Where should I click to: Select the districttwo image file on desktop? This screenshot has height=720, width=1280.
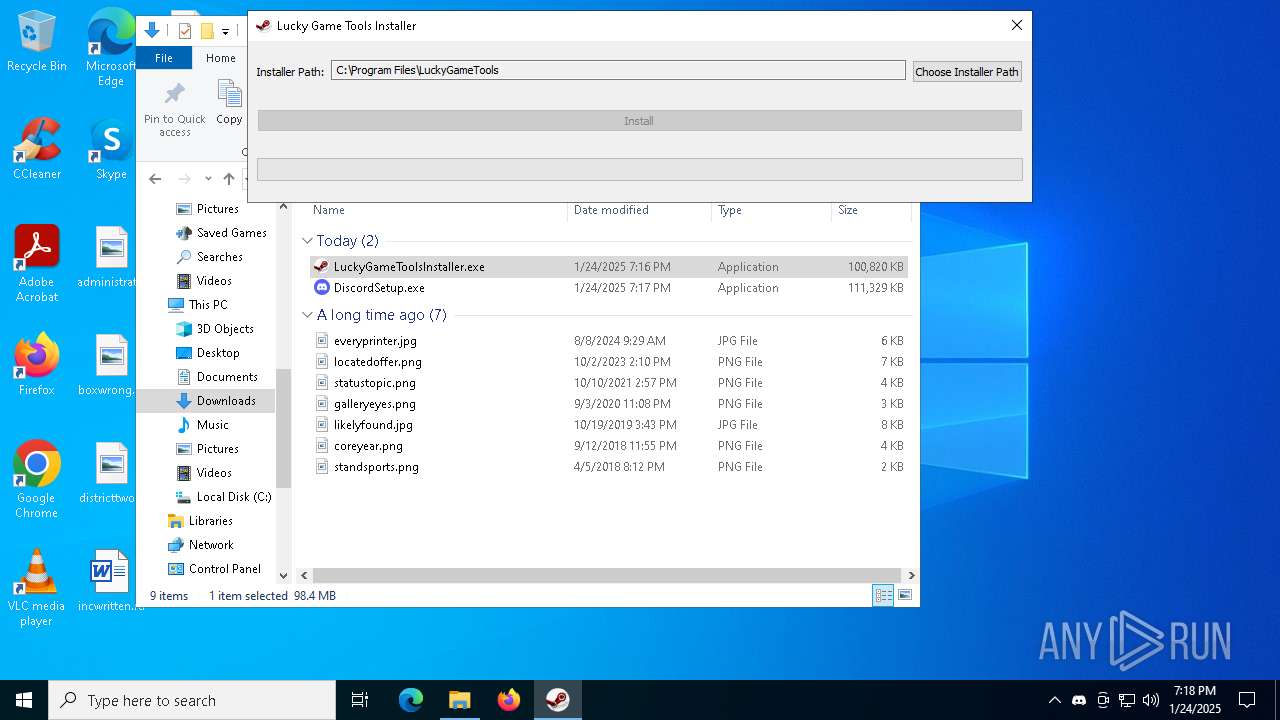[111, 473]
